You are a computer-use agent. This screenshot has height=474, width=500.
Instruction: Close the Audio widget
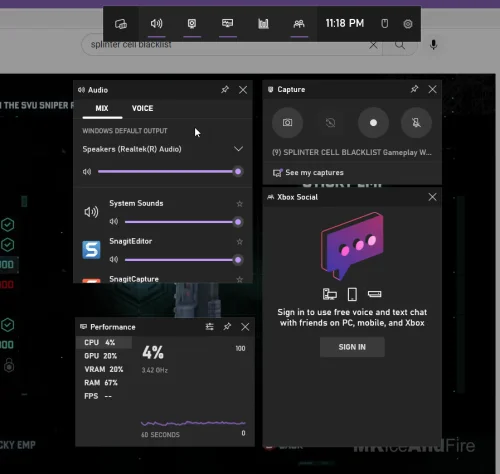tap(243, 90)
